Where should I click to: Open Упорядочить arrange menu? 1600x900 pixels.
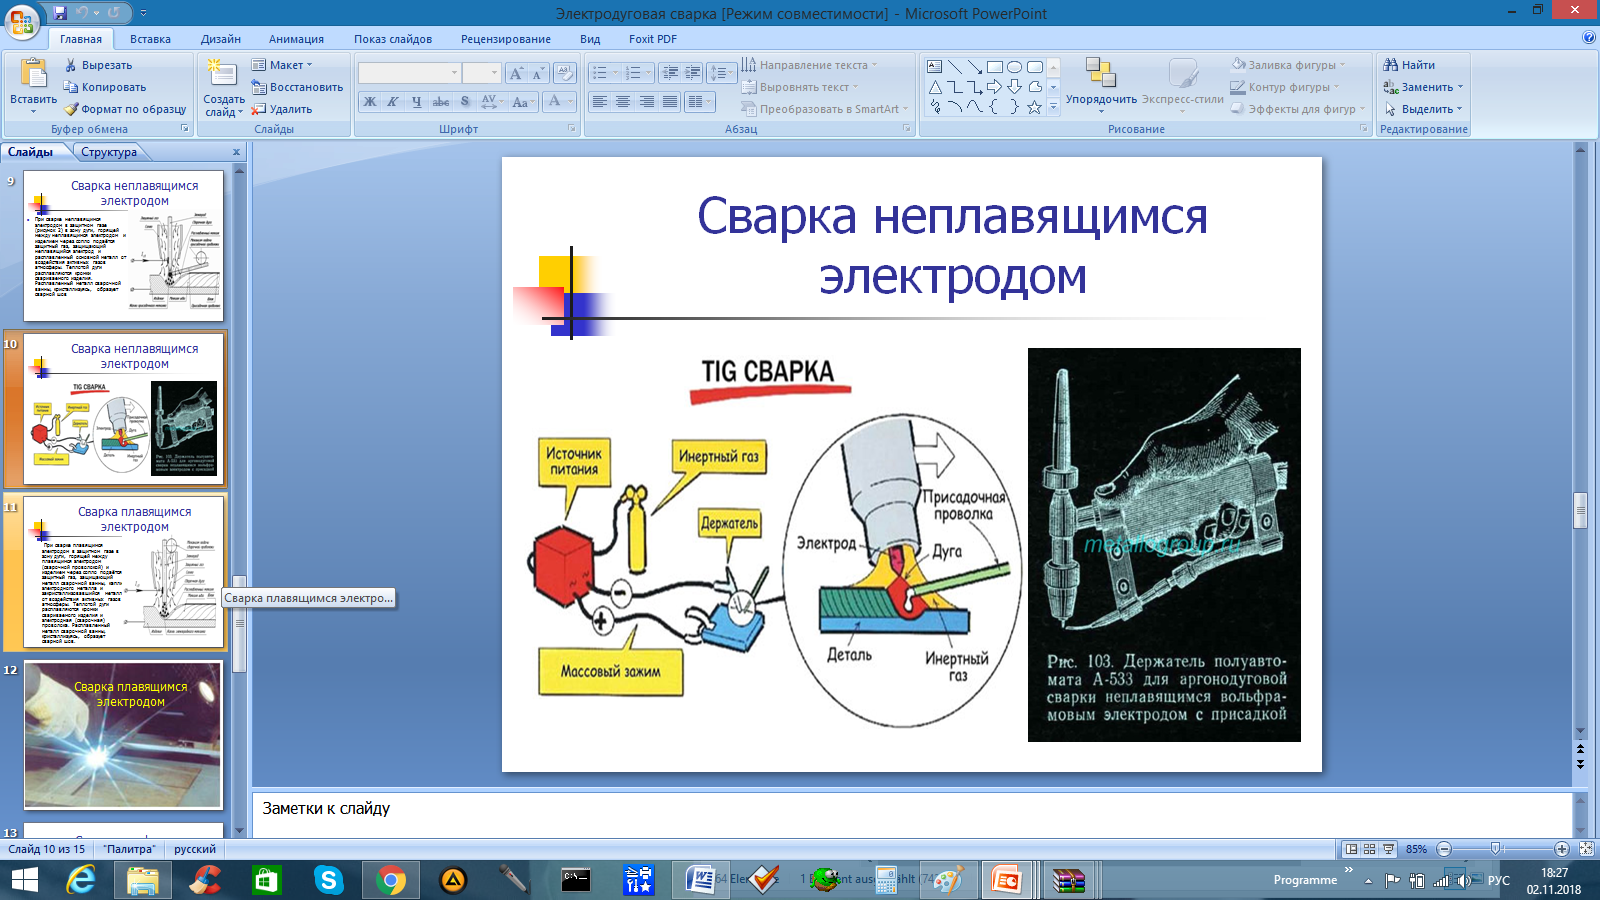(x=1101, y=86)
